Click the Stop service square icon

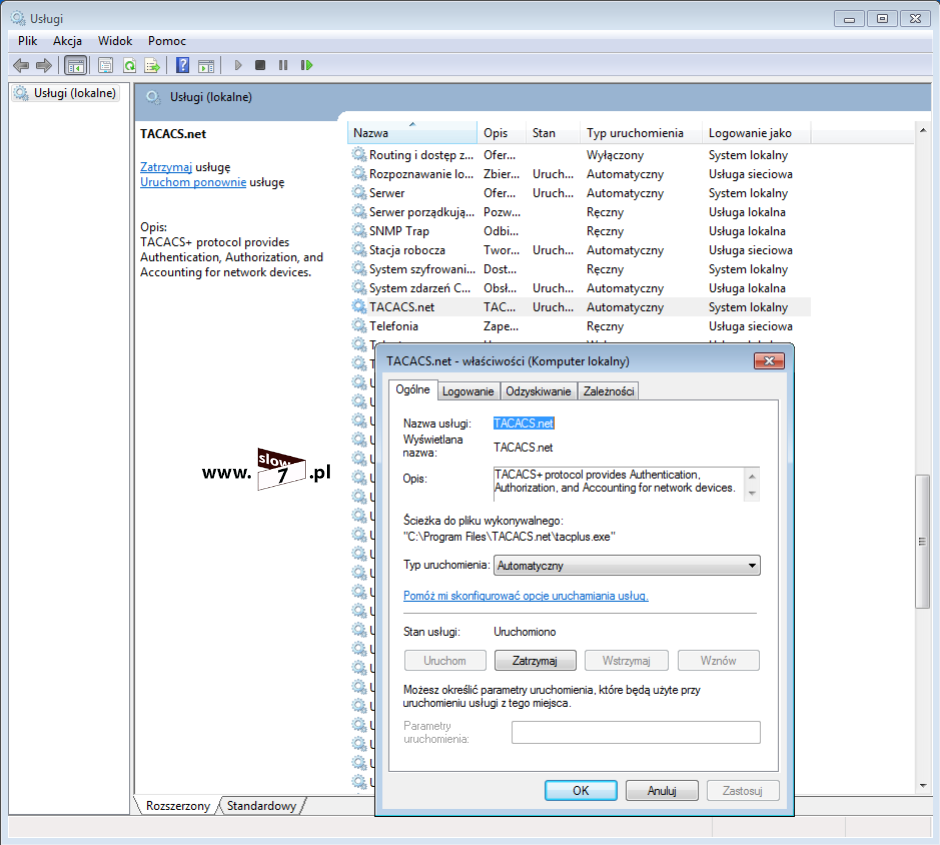[x=260, y=65]
